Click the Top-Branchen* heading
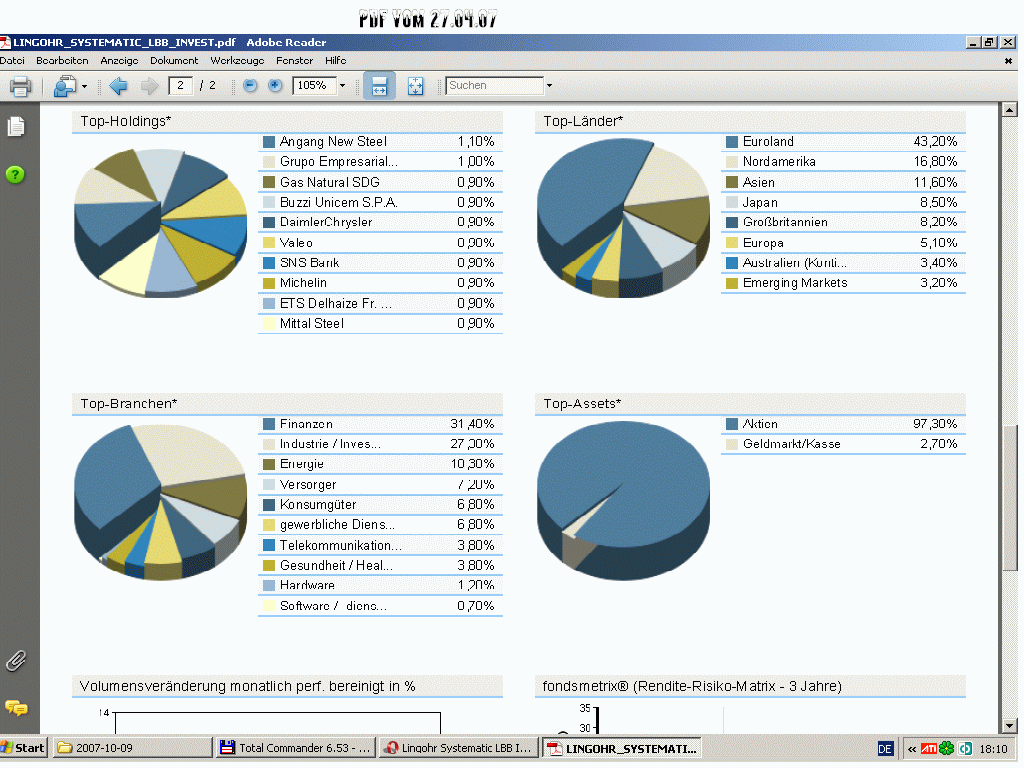Screen dimensions: 1024x768 [x=129, y=404]
